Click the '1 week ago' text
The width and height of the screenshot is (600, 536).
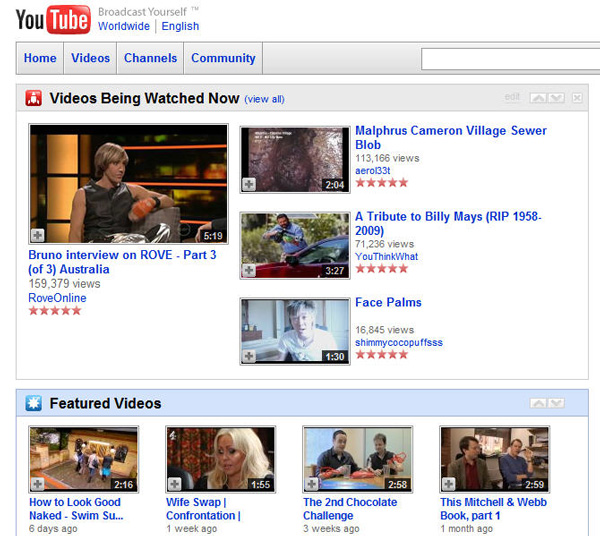click(191, 529)
